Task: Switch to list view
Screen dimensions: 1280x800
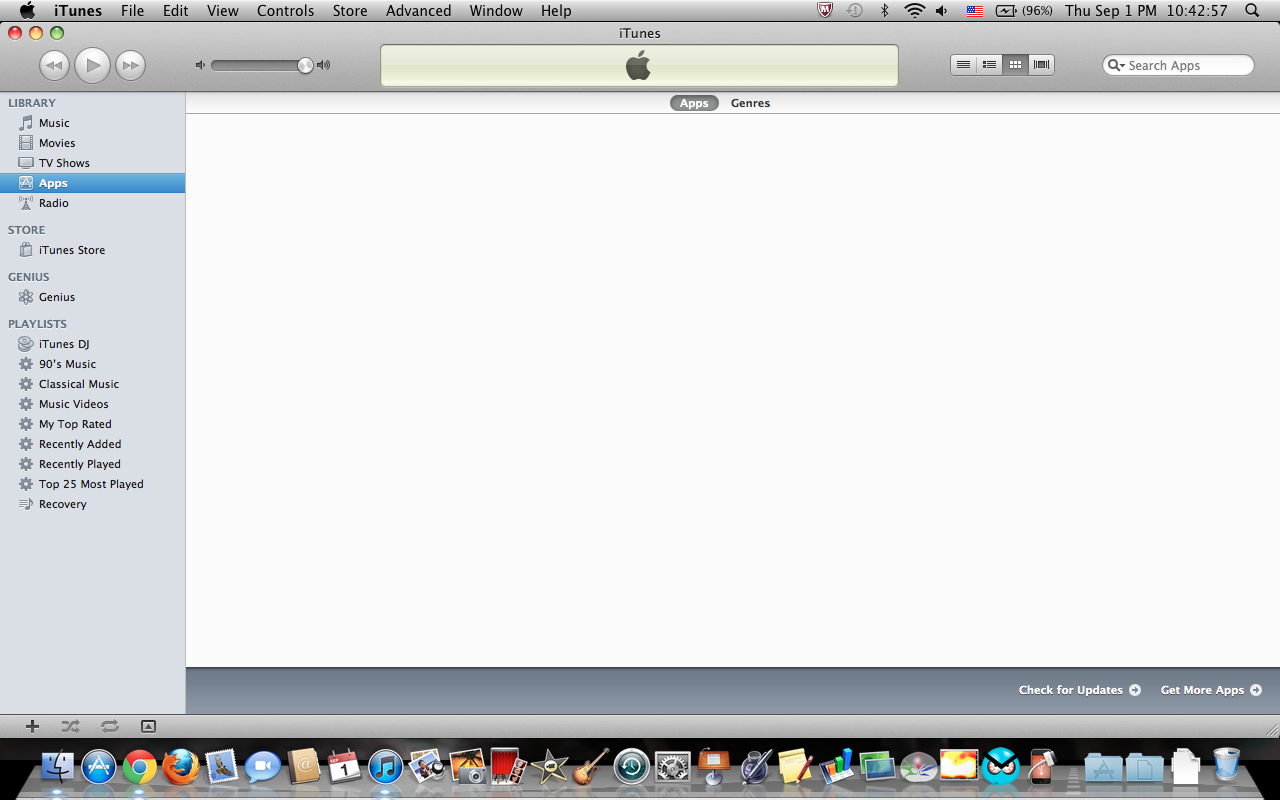Action: [x=963, y=65]
